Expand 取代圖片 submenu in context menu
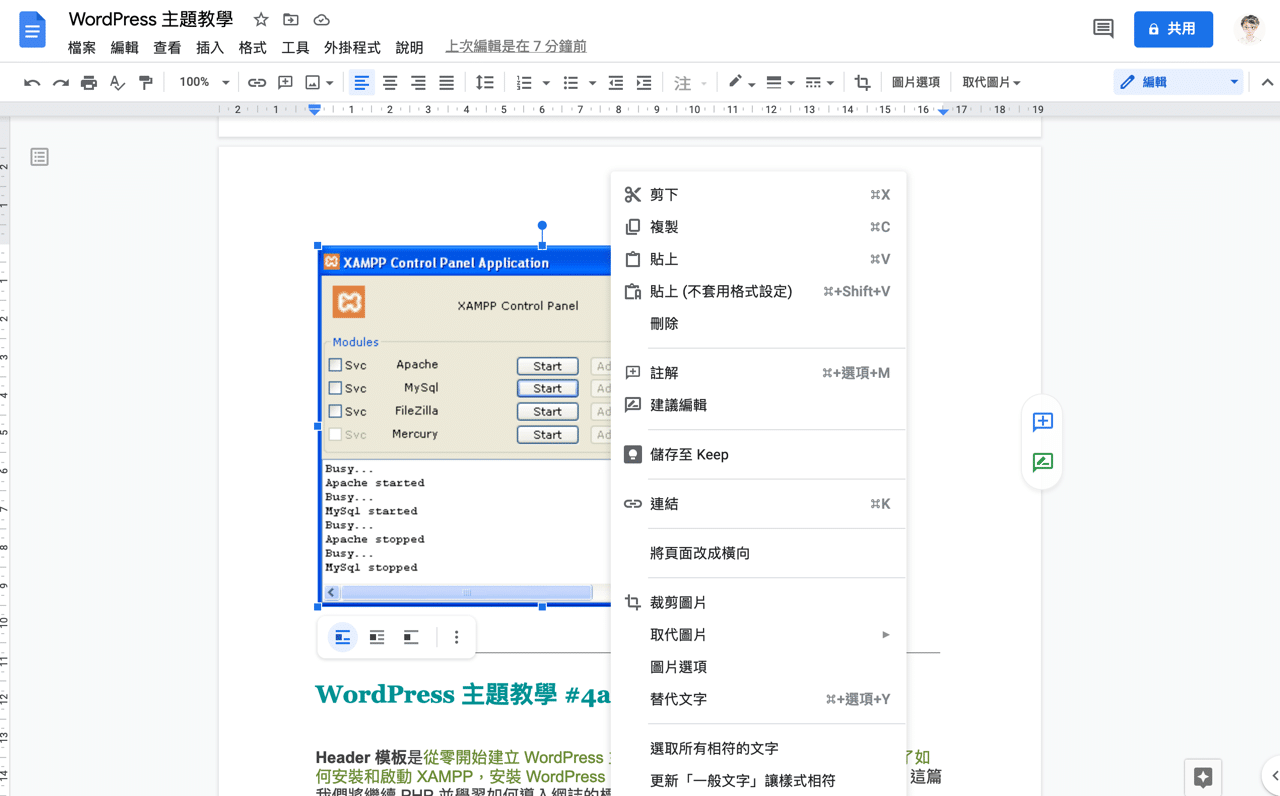1280x796 pixels. (x=758, y=635)
